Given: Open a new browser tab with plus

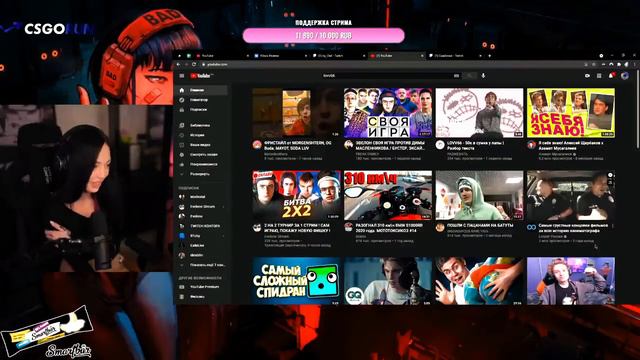Looking at the screenshot, I should pos(489,56).
